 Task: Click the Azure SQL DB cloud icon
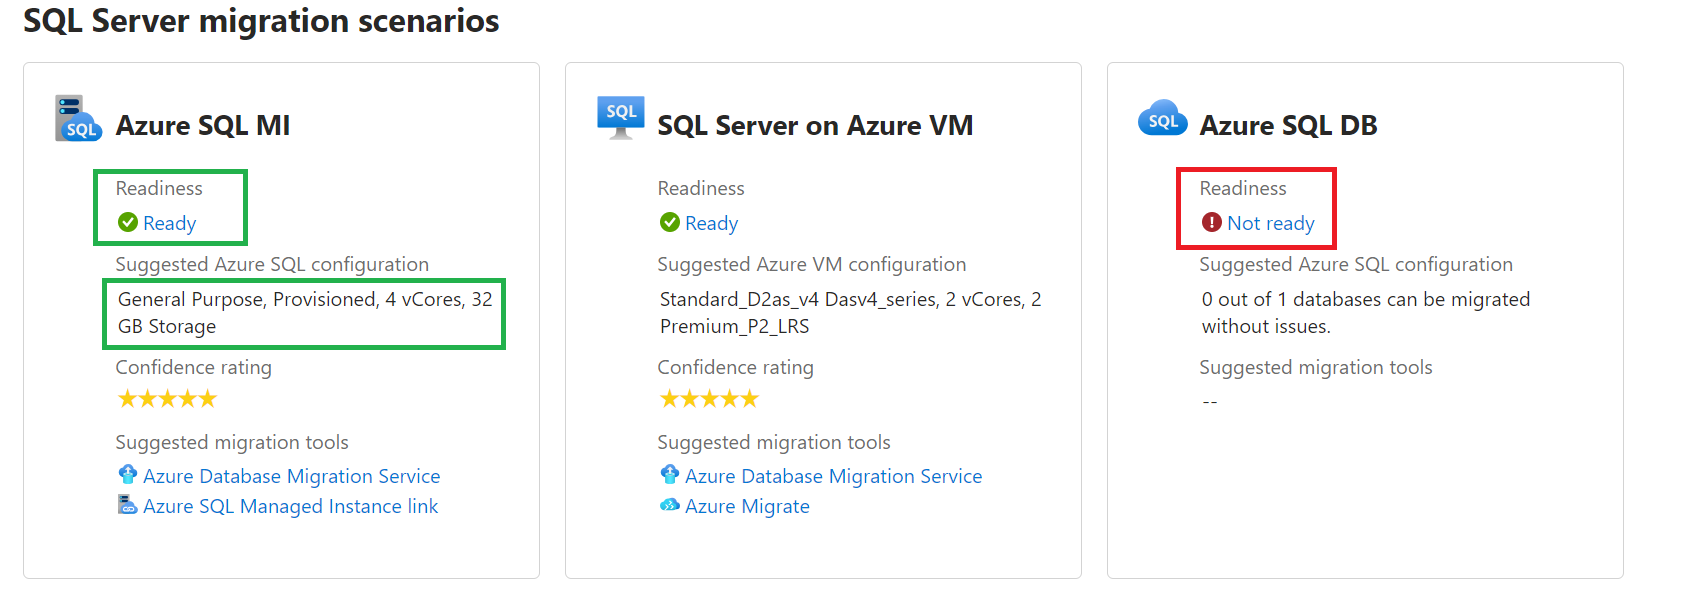pos(1162,119)
